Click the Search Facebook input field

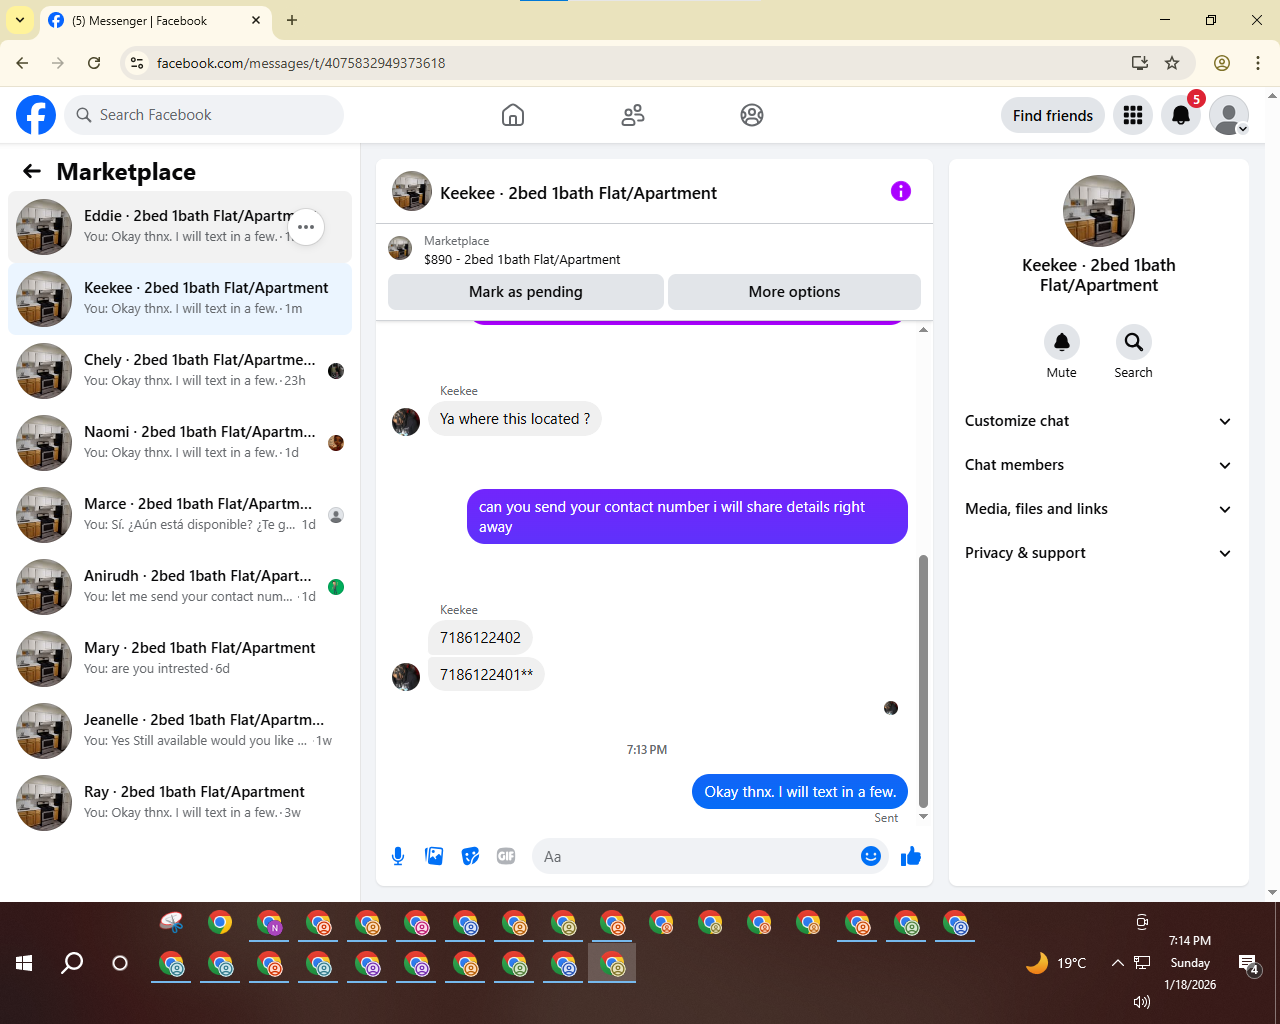pos(204,115)
